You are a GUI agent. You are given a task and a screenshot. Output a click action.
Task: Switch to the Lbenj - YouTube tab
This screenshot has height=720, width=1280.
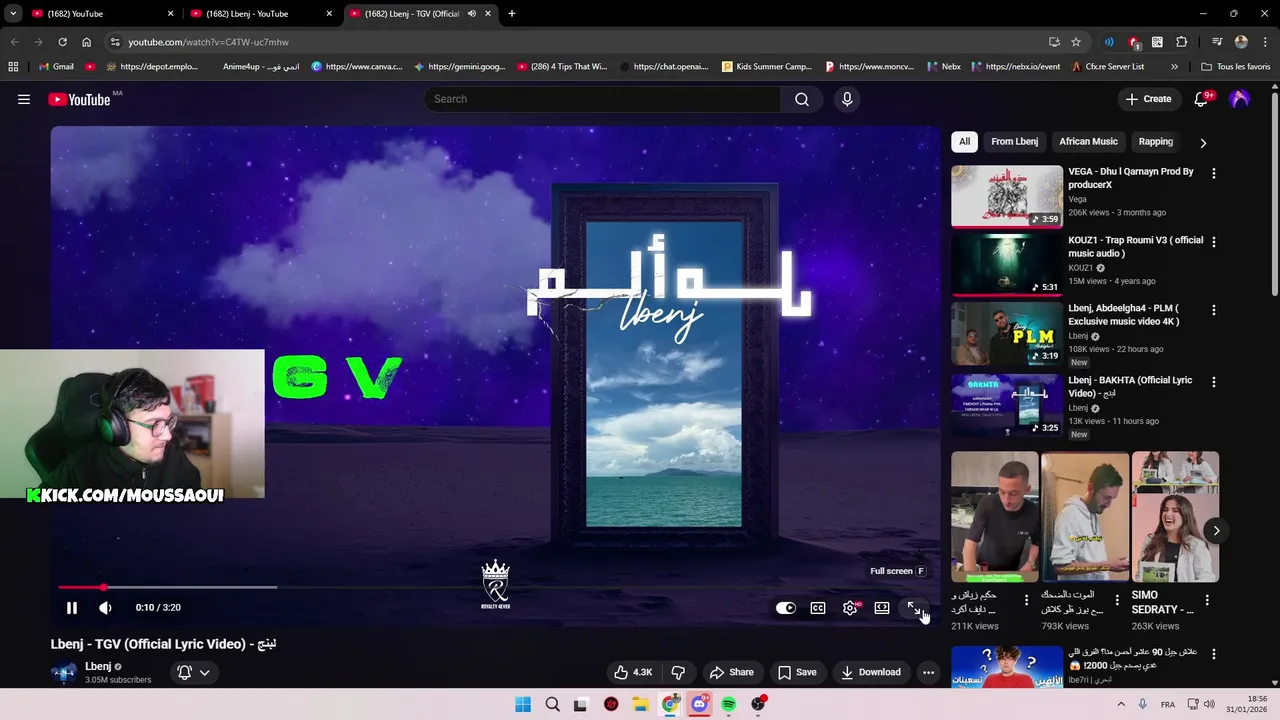click(261, 14)
